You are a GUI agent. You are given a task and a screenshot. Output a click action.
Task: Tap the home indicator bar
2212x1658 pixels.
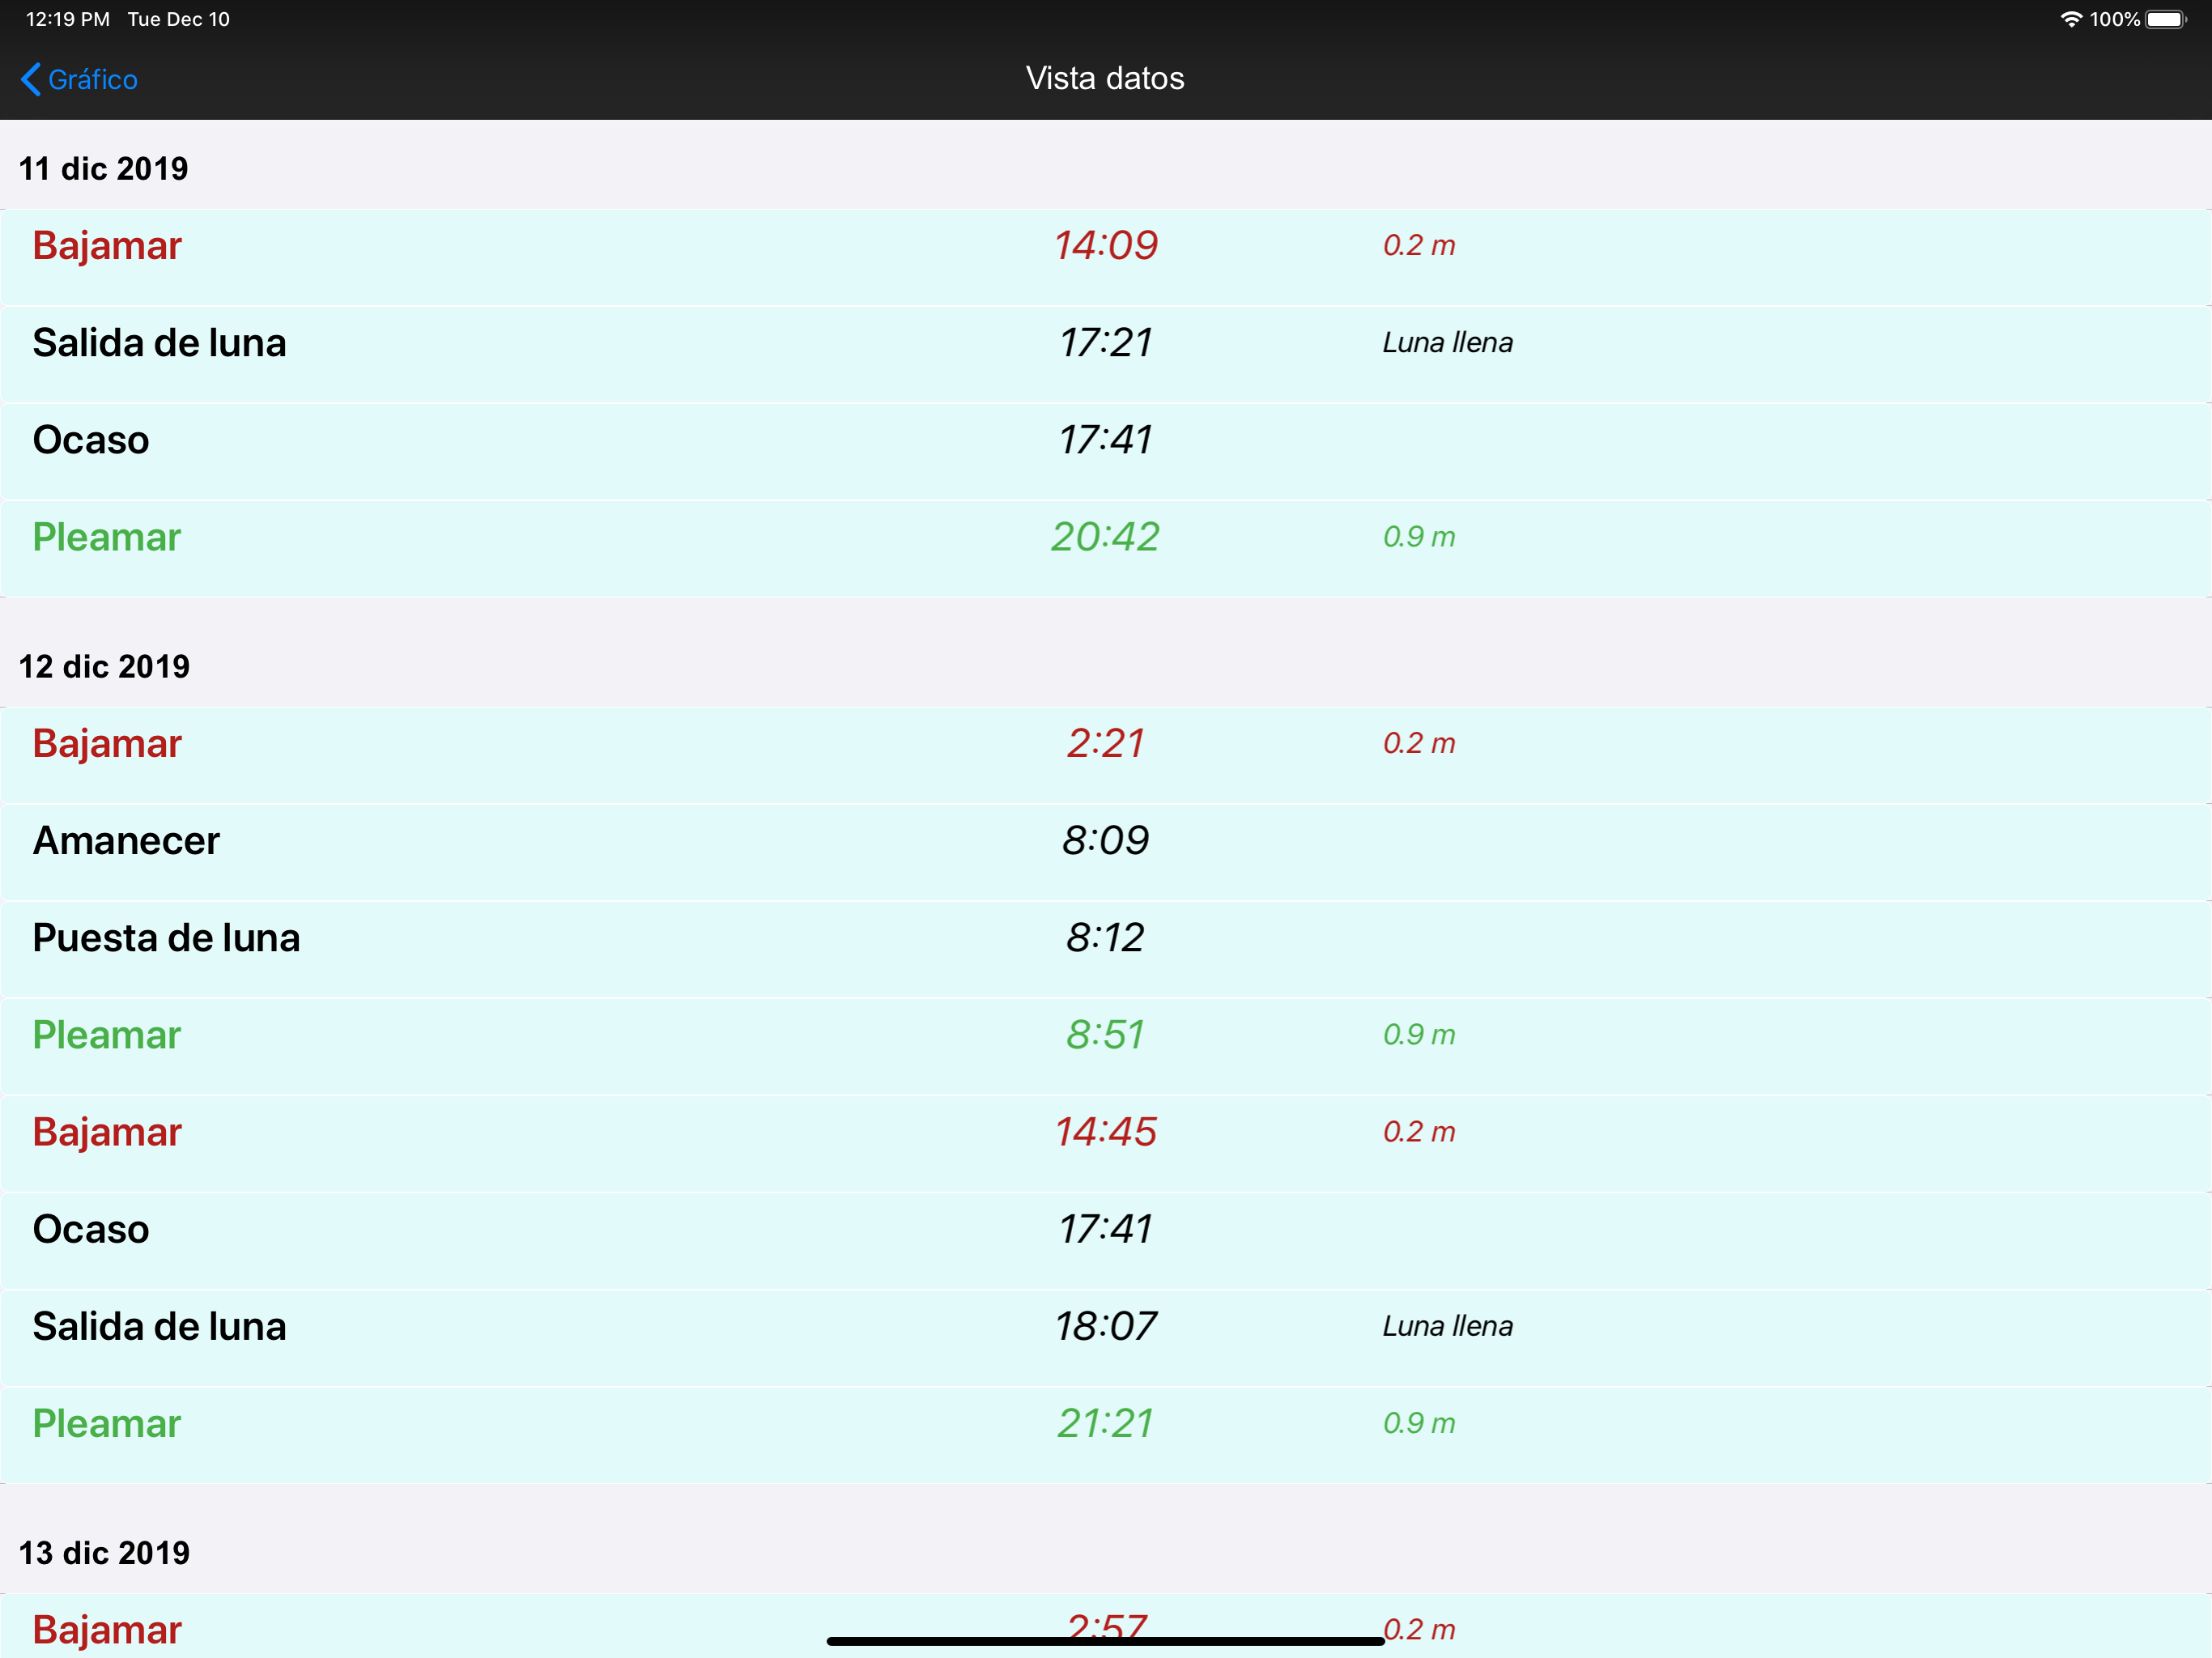(x=1105, y=1641)
